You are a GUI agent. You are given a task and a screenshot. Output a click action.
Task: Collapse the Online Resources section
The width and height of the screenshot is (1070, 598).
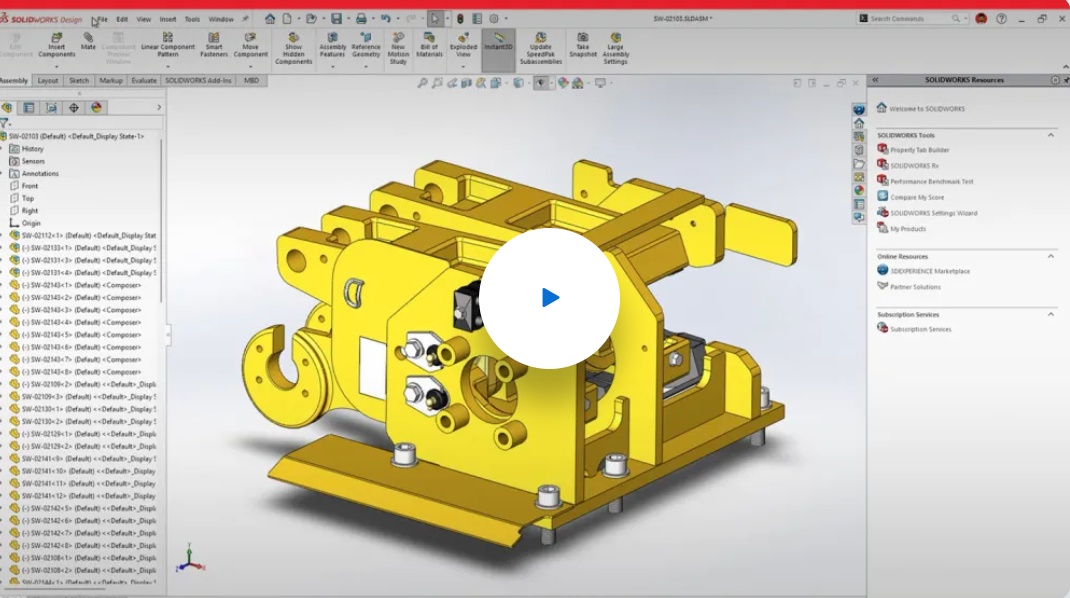tap(1051, 256)
